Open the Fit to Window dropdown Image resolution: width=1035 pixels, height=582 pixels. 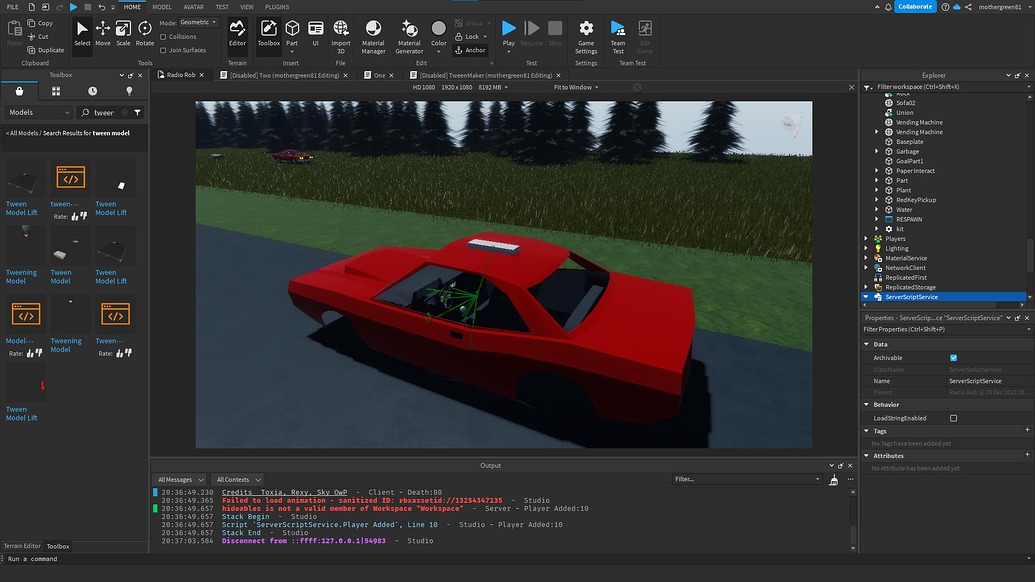576,88
